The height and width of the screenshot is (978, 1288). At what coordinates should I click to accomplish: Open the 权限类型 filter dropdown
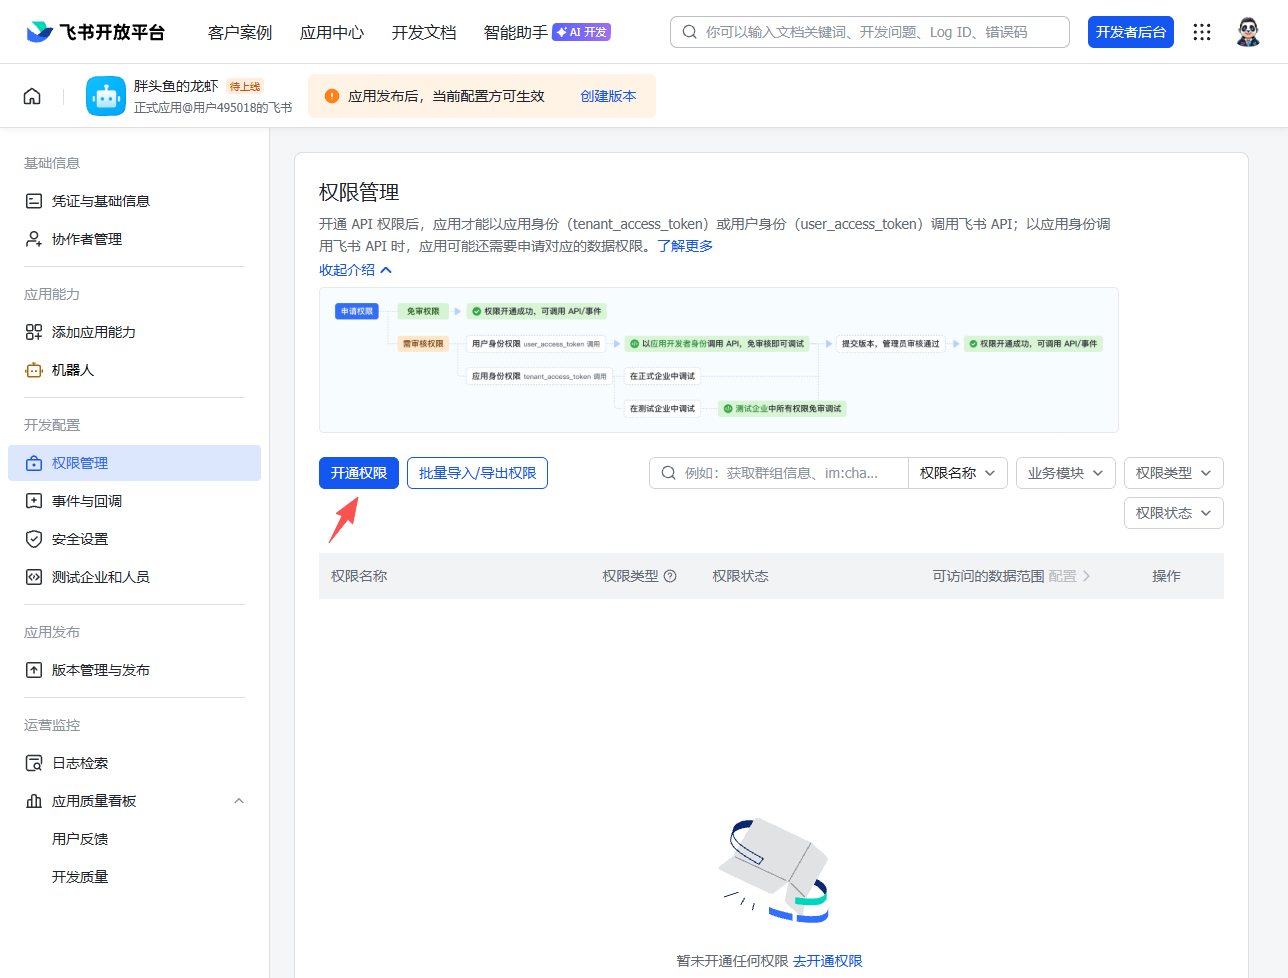1174,473
